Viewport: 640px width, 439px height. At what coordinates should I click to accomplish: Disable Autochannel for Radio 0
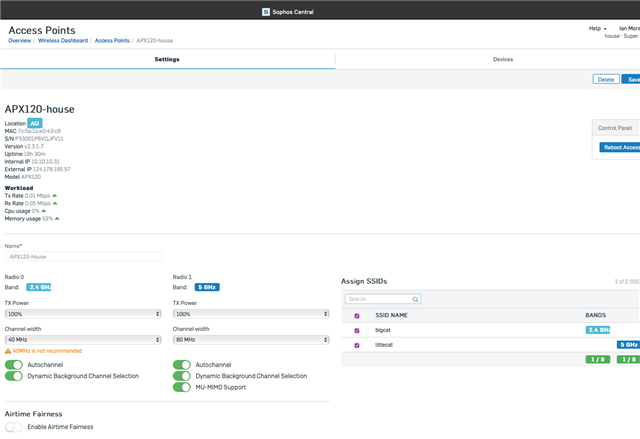tap(14, 365)
